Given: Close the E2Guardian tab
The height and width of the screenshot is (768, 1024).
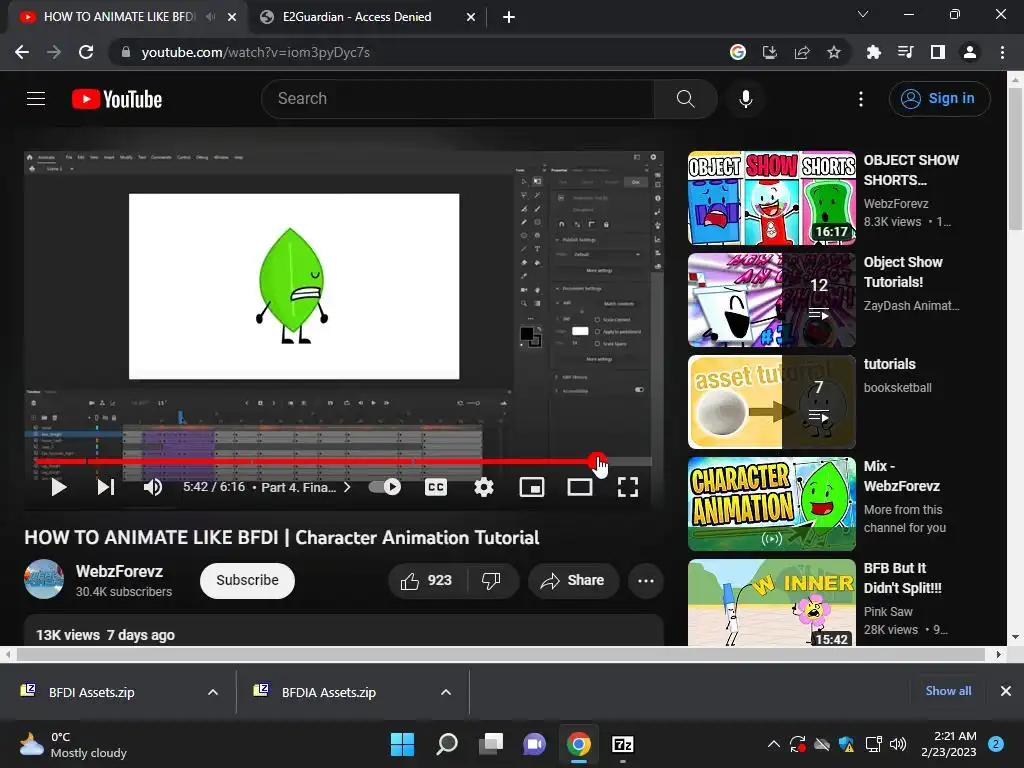Looking at the screenshot, I should 471,17.
